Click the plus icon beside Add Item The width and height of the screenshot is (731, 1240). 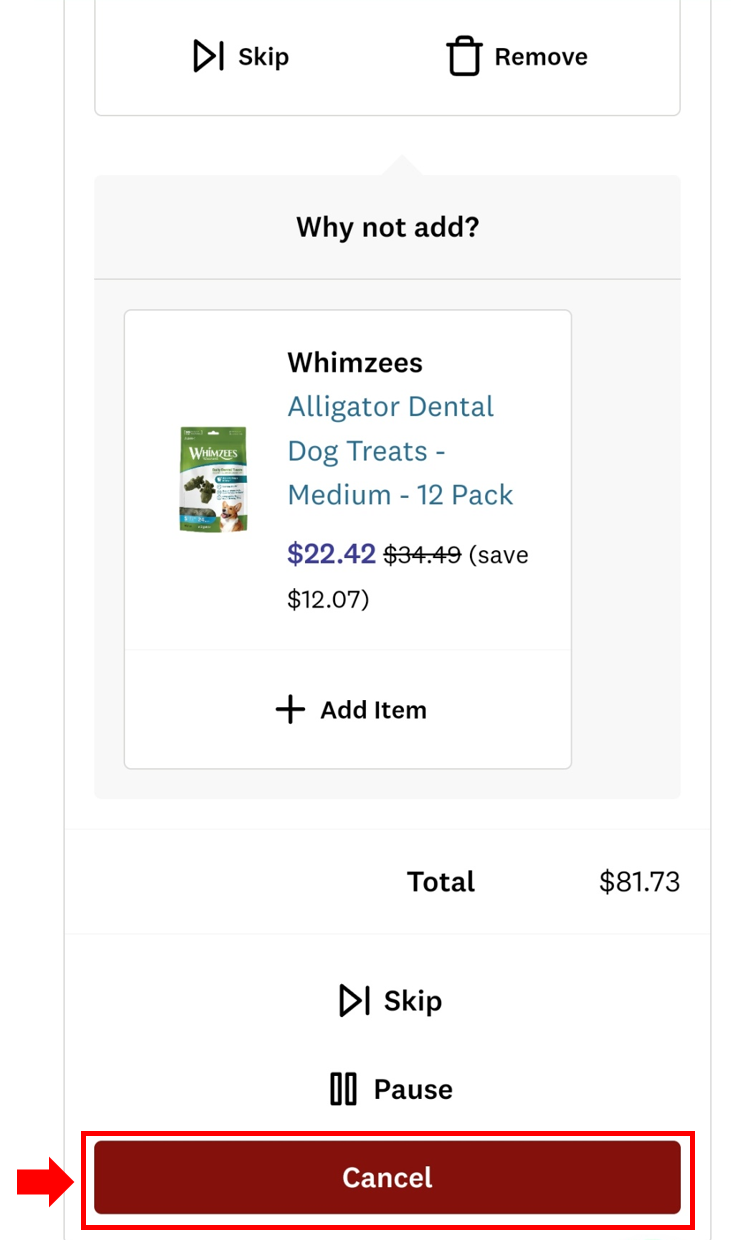(290, 710)
